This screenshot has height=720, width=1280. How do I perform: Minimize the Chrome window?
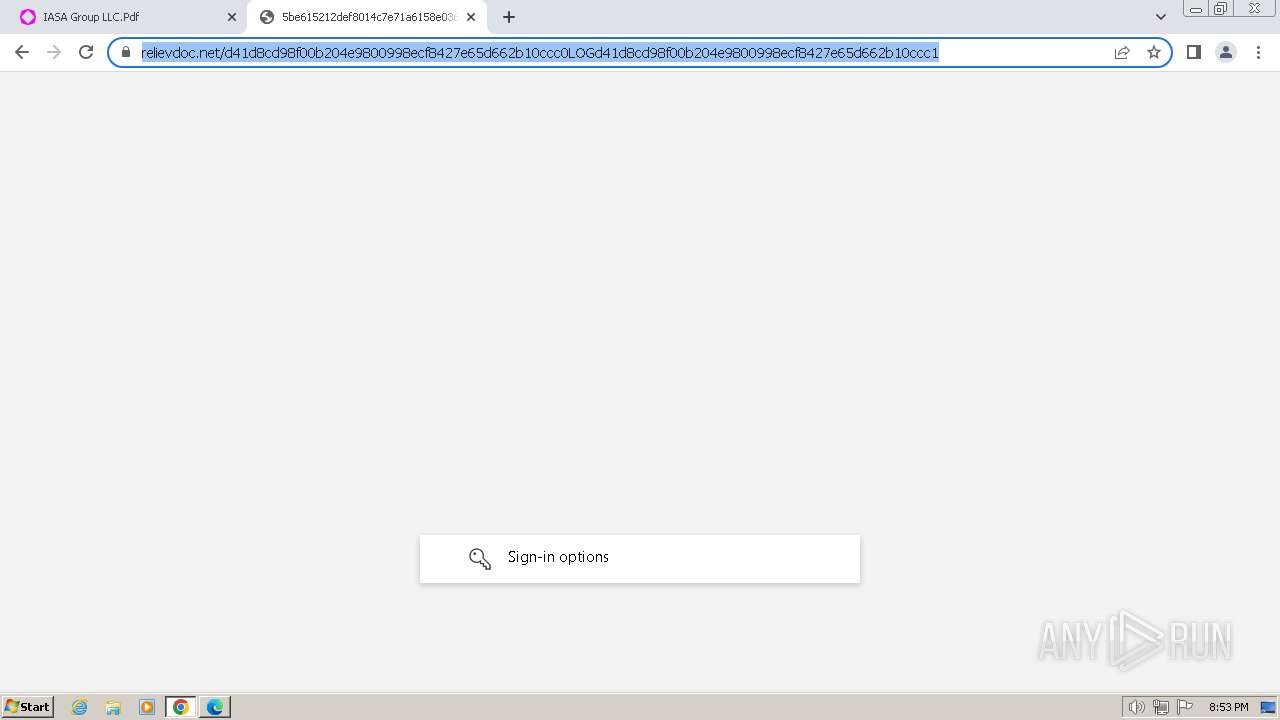pos(1195,9)
